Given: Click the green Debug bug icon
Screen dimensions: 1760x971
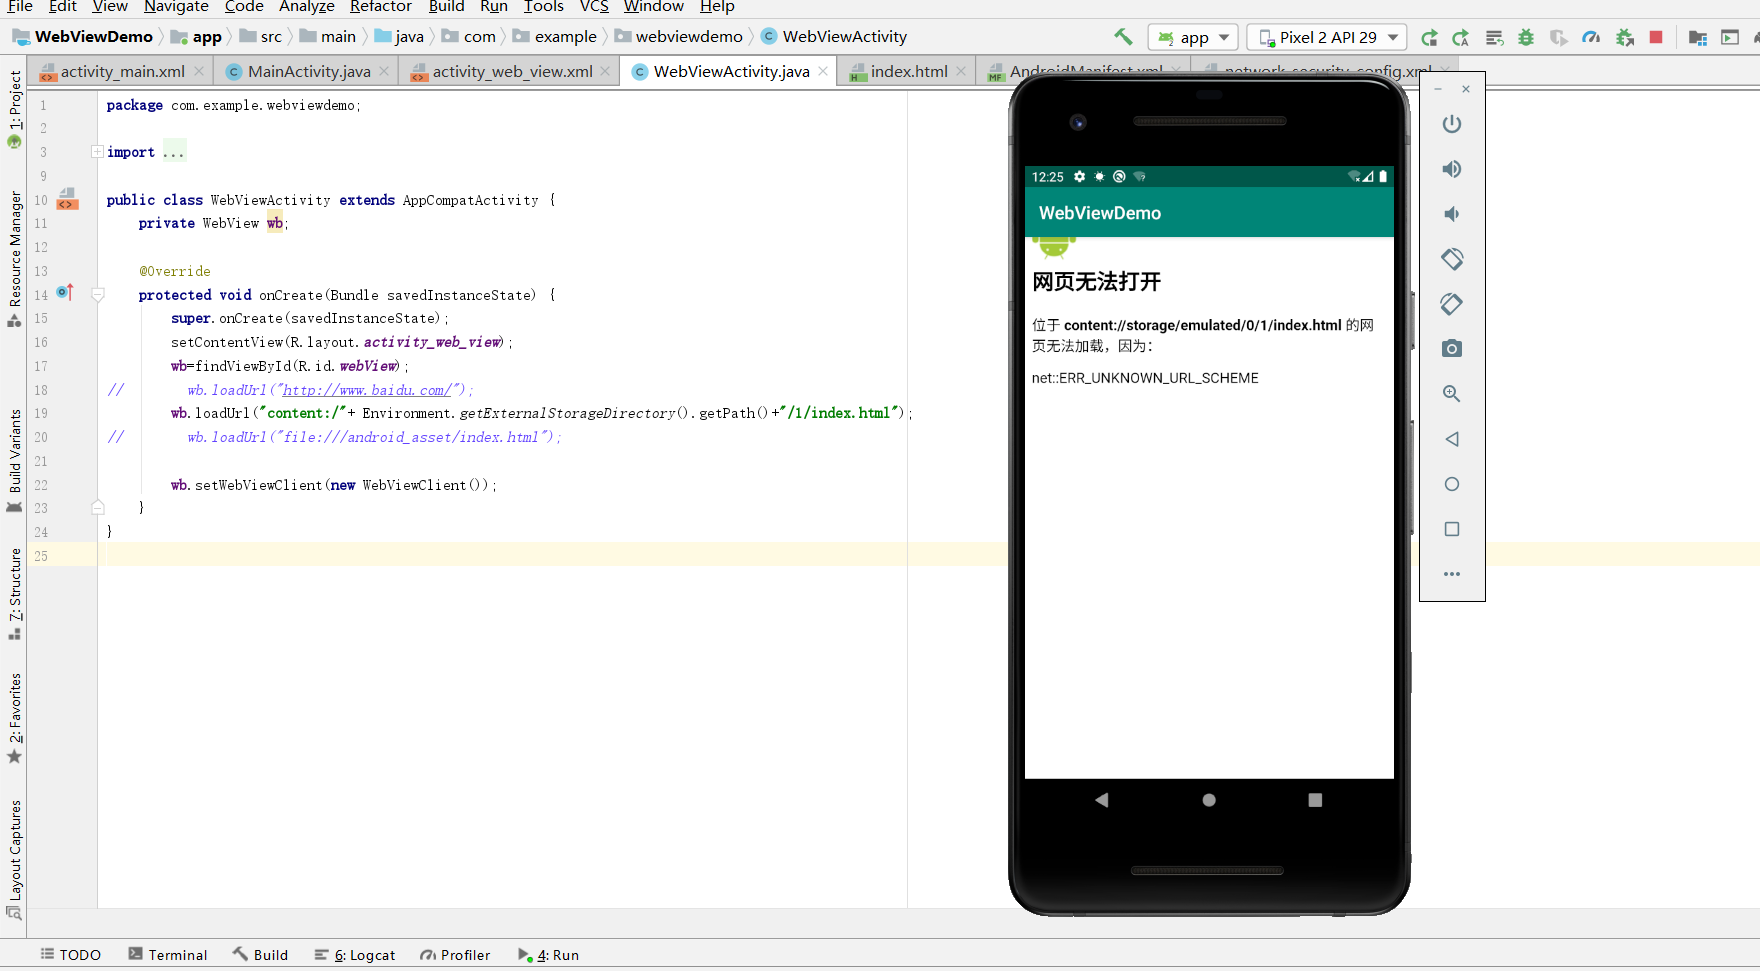Looking at the screenshot, I should [x=1526, y=37].
